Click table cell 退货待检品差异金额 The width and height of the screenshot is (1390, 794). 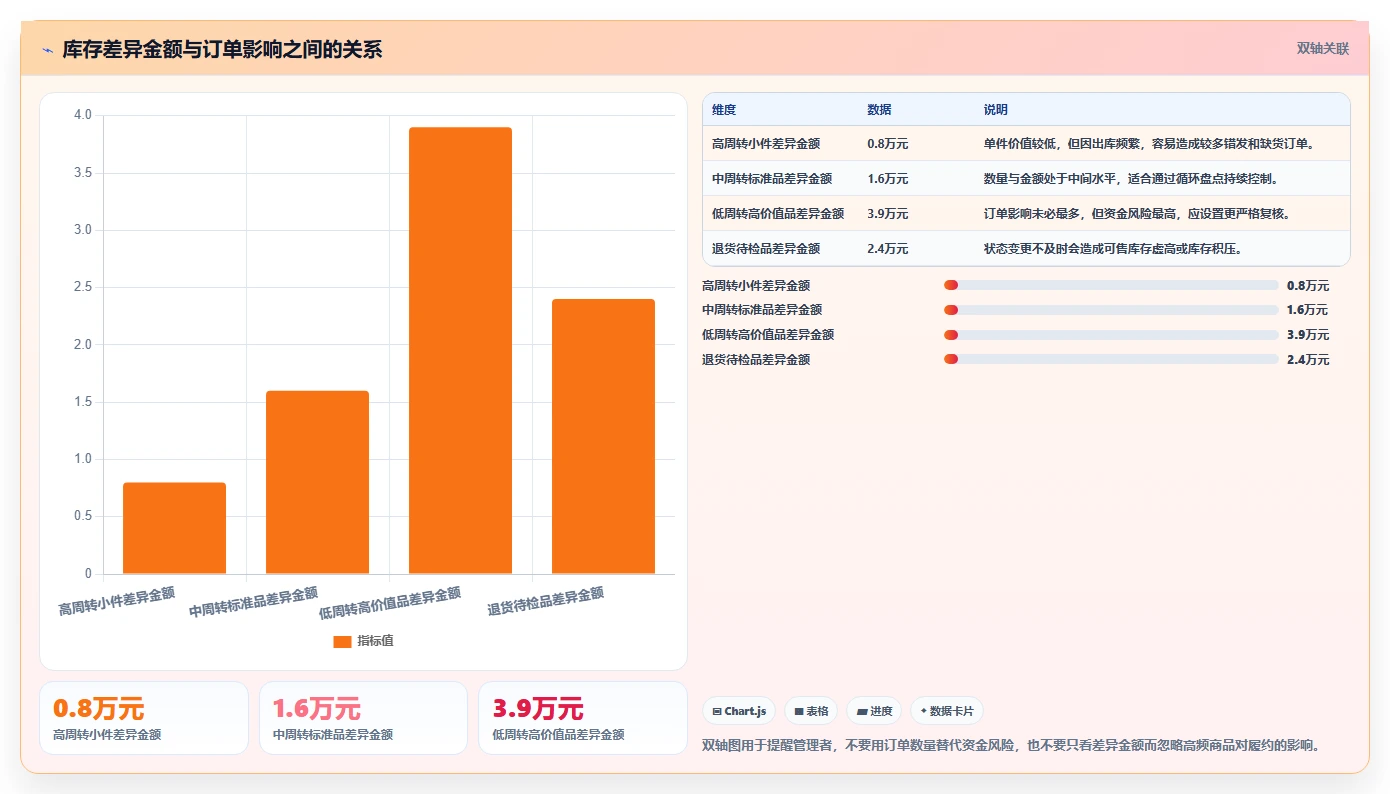click(x=766, y=249)
